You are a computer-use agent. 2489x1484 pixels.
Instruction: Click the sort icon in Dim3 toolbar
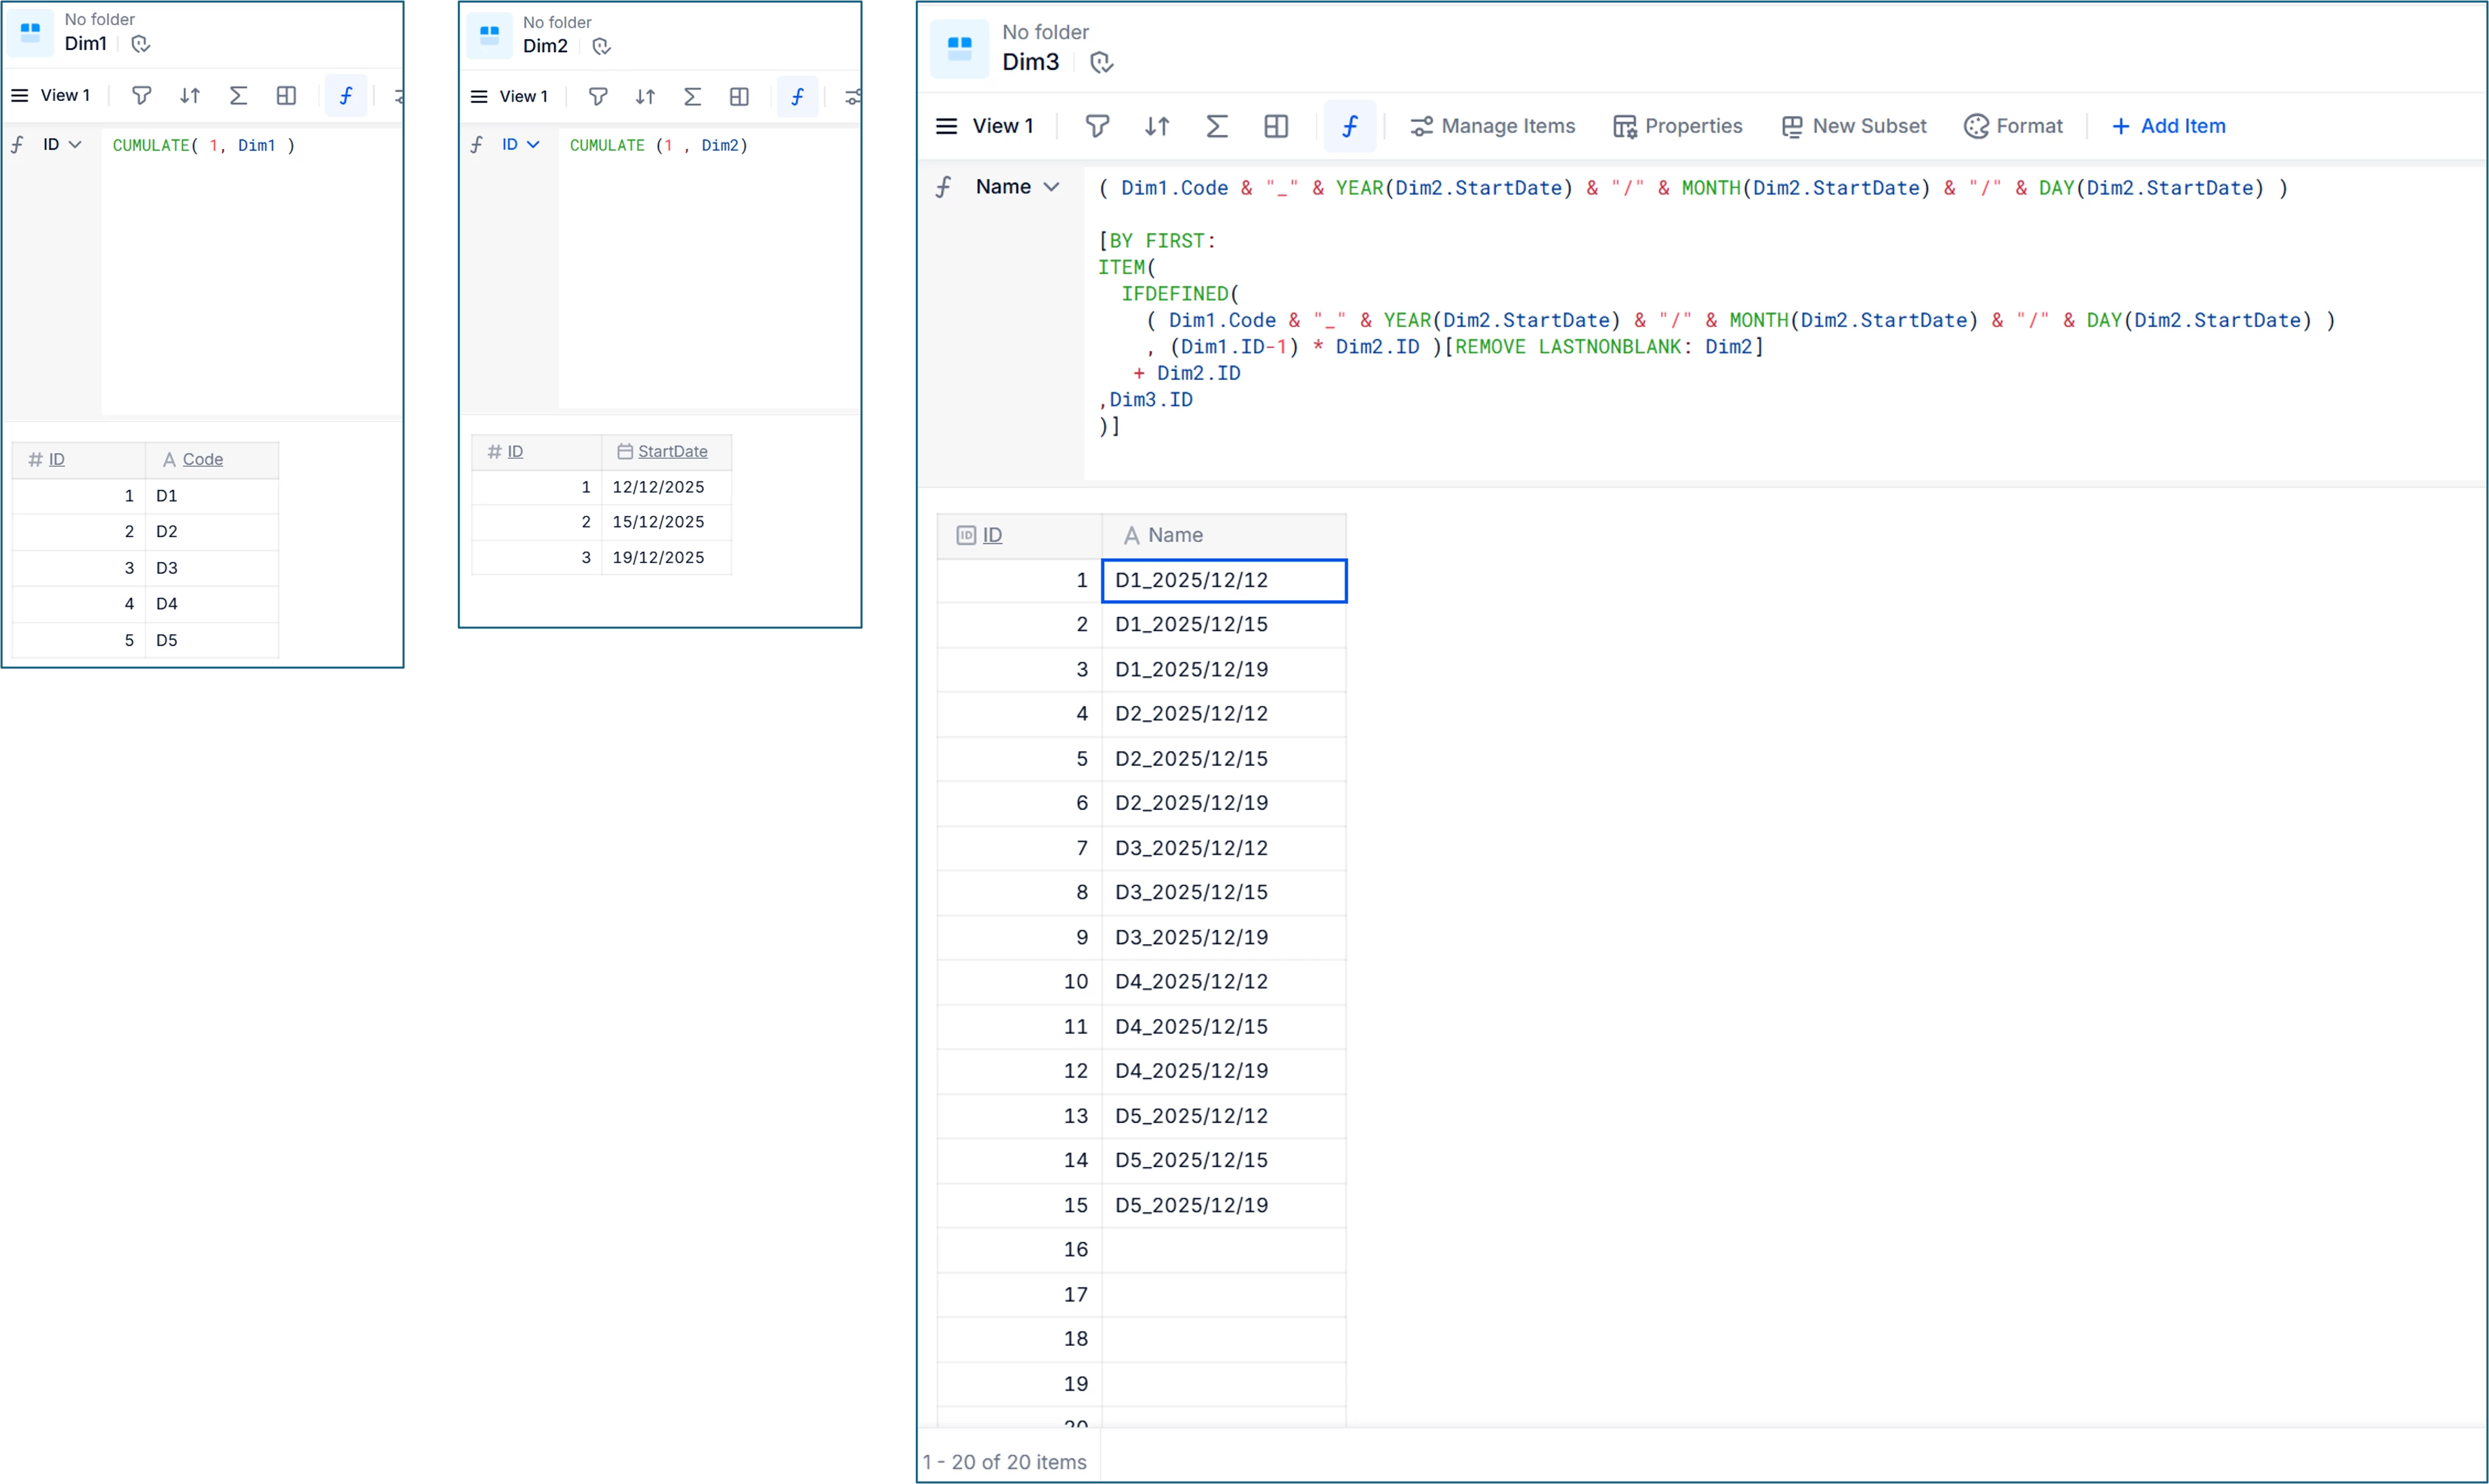click(1157, 126)
